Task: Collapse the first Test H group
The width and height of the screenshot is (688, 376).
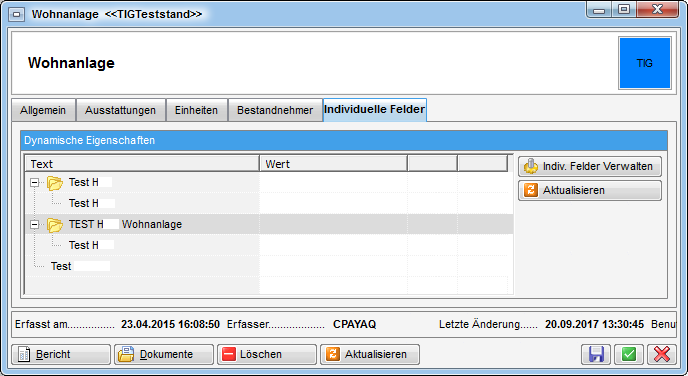Action: point(34,183)
